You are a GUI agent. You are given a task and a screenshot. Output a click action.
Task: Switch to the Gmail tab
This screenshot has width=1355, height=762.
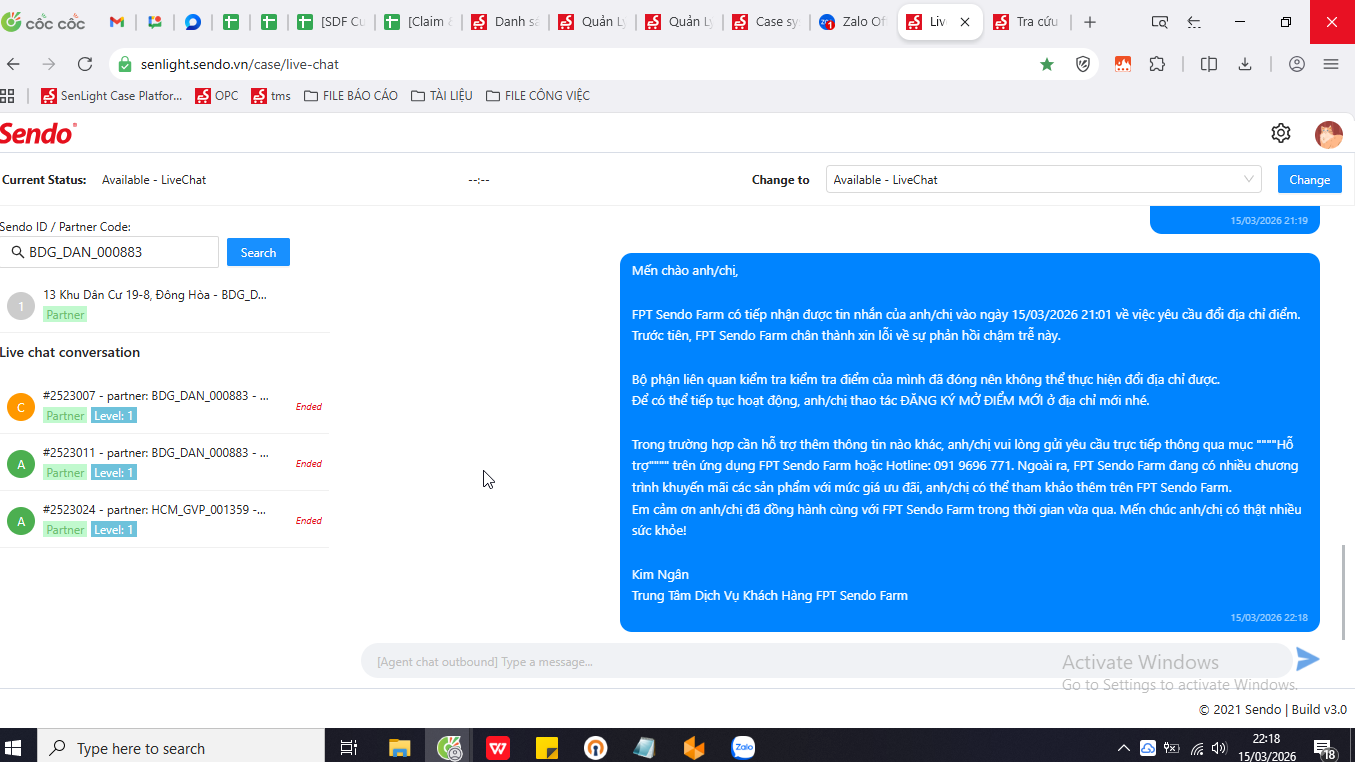point(116,22)
